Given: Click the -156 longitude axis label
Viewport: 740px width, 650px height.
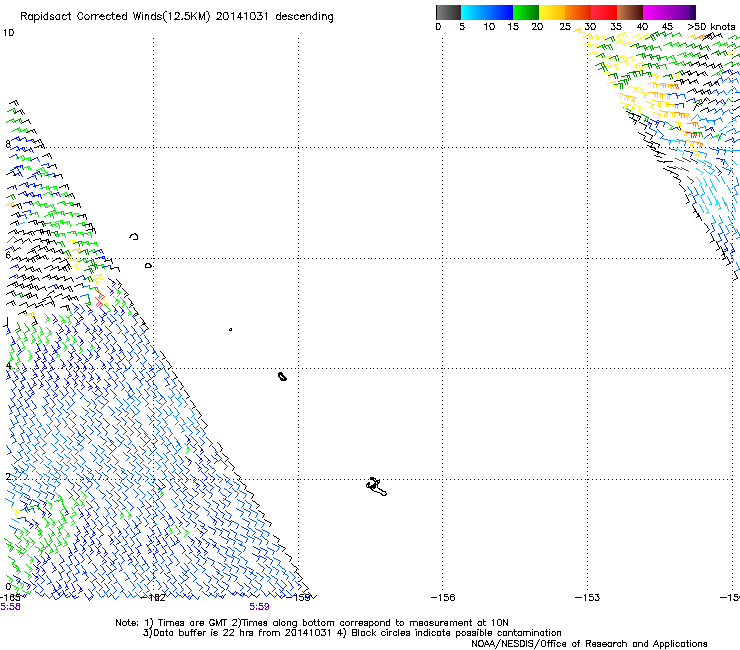Looking at the screenshot, I should (443, 598).
